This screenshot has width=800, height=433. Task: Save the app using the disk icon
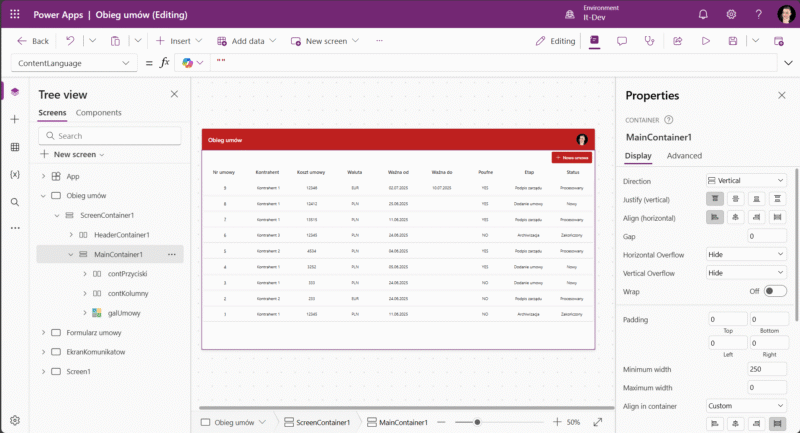click(x=733, y=41)
